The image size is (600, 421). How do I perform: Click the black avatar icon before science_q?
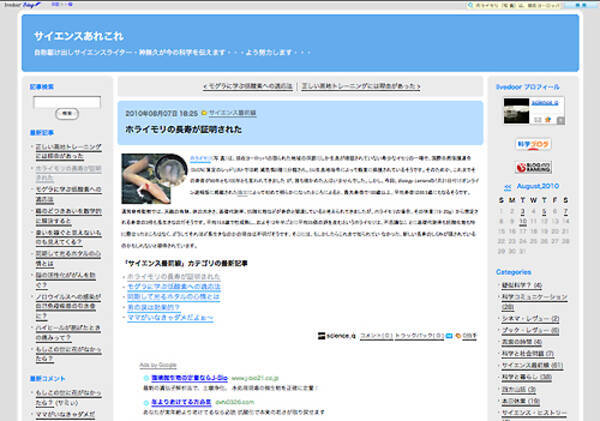click(x=321, y=336)
